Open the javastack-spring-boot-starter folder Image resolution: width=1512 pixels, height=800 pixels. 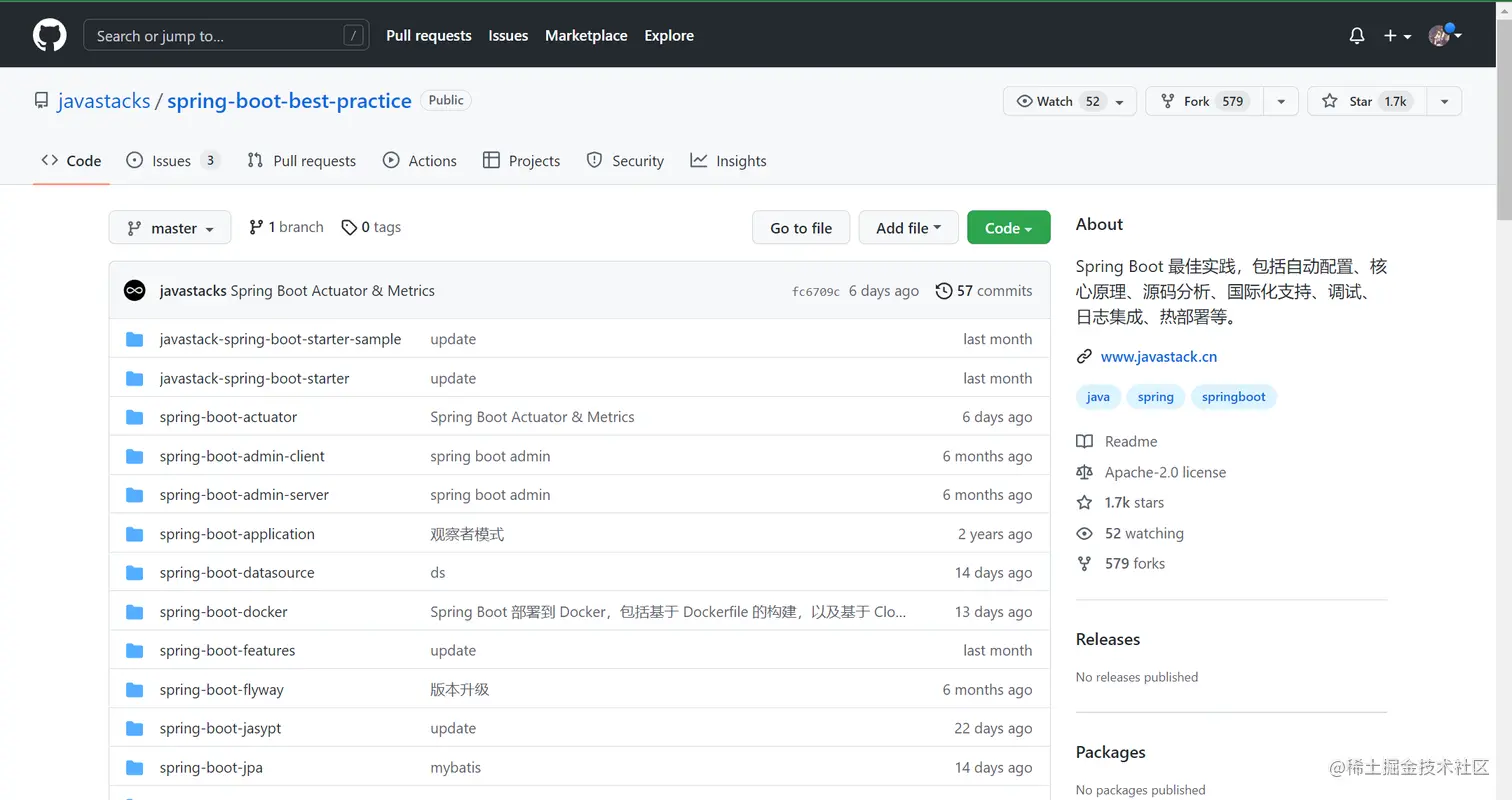tap(254, 378)
